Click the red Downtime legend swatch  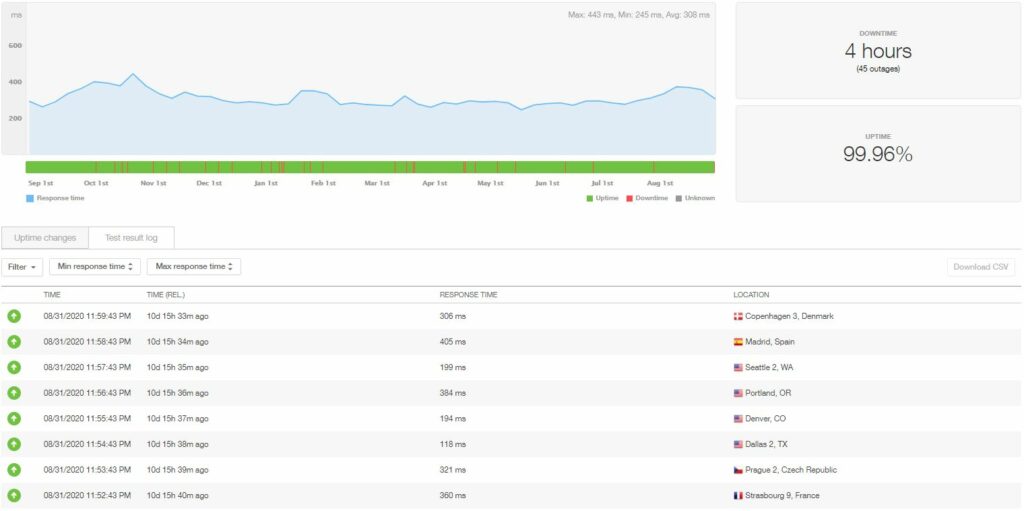pos(630,198)
